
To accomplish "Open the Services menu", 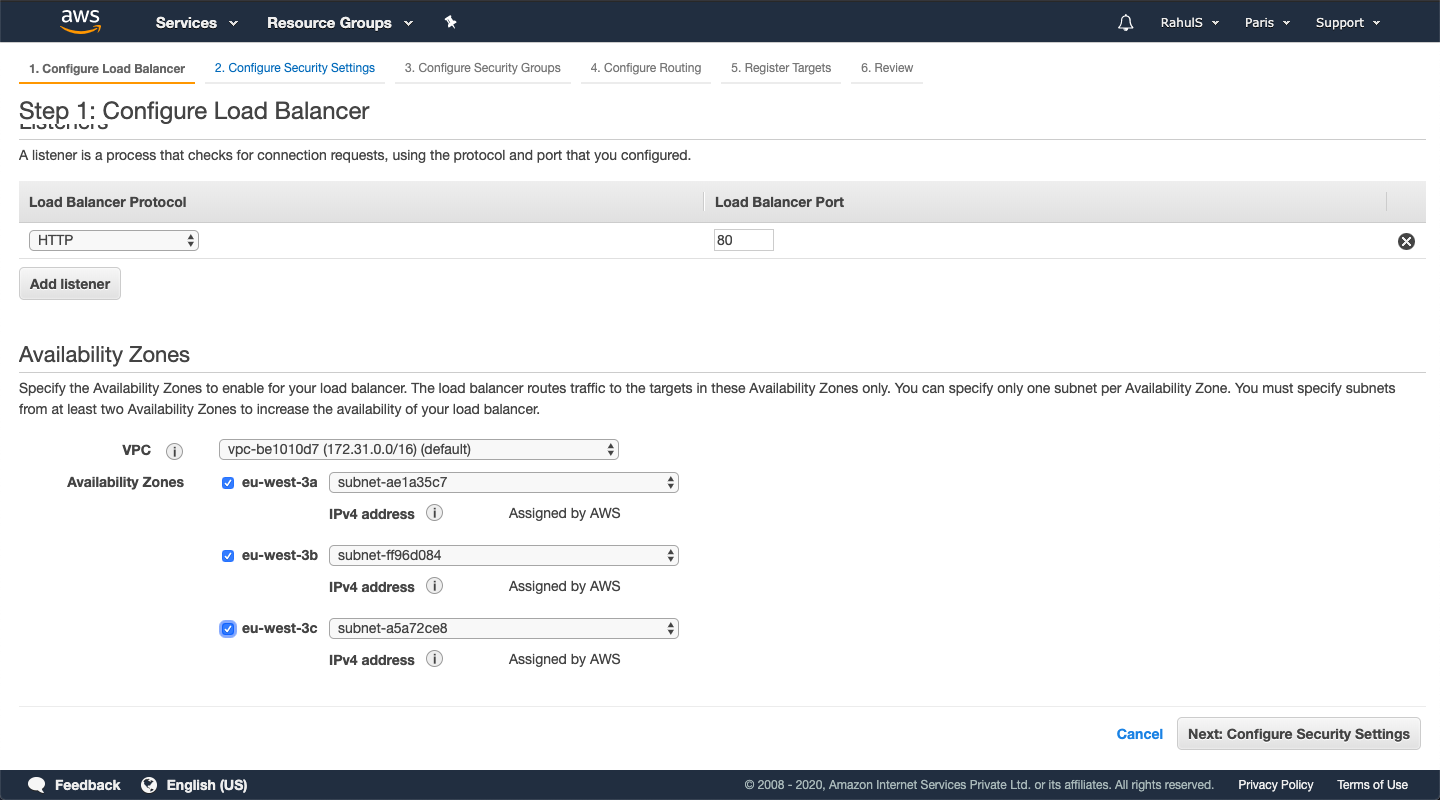I will (x=197, y=23).
